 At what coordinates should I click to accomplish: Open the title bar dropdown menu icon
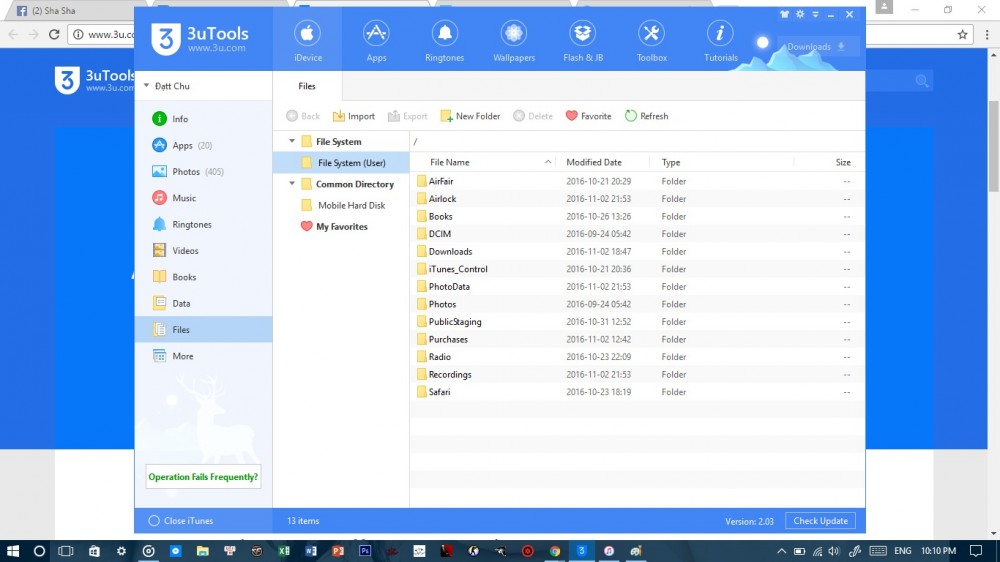click(815, 14)
